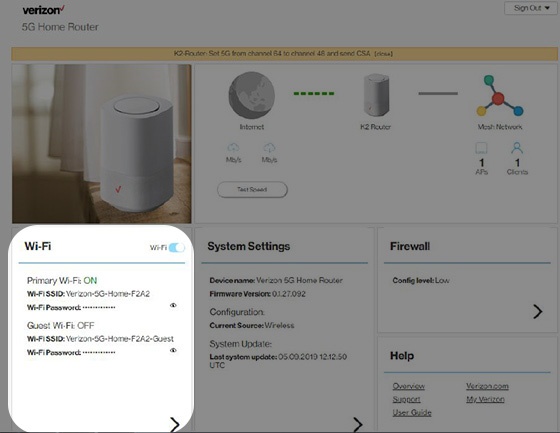
Task: Click the upload speed cloud icon
Action: click(269, 147)
